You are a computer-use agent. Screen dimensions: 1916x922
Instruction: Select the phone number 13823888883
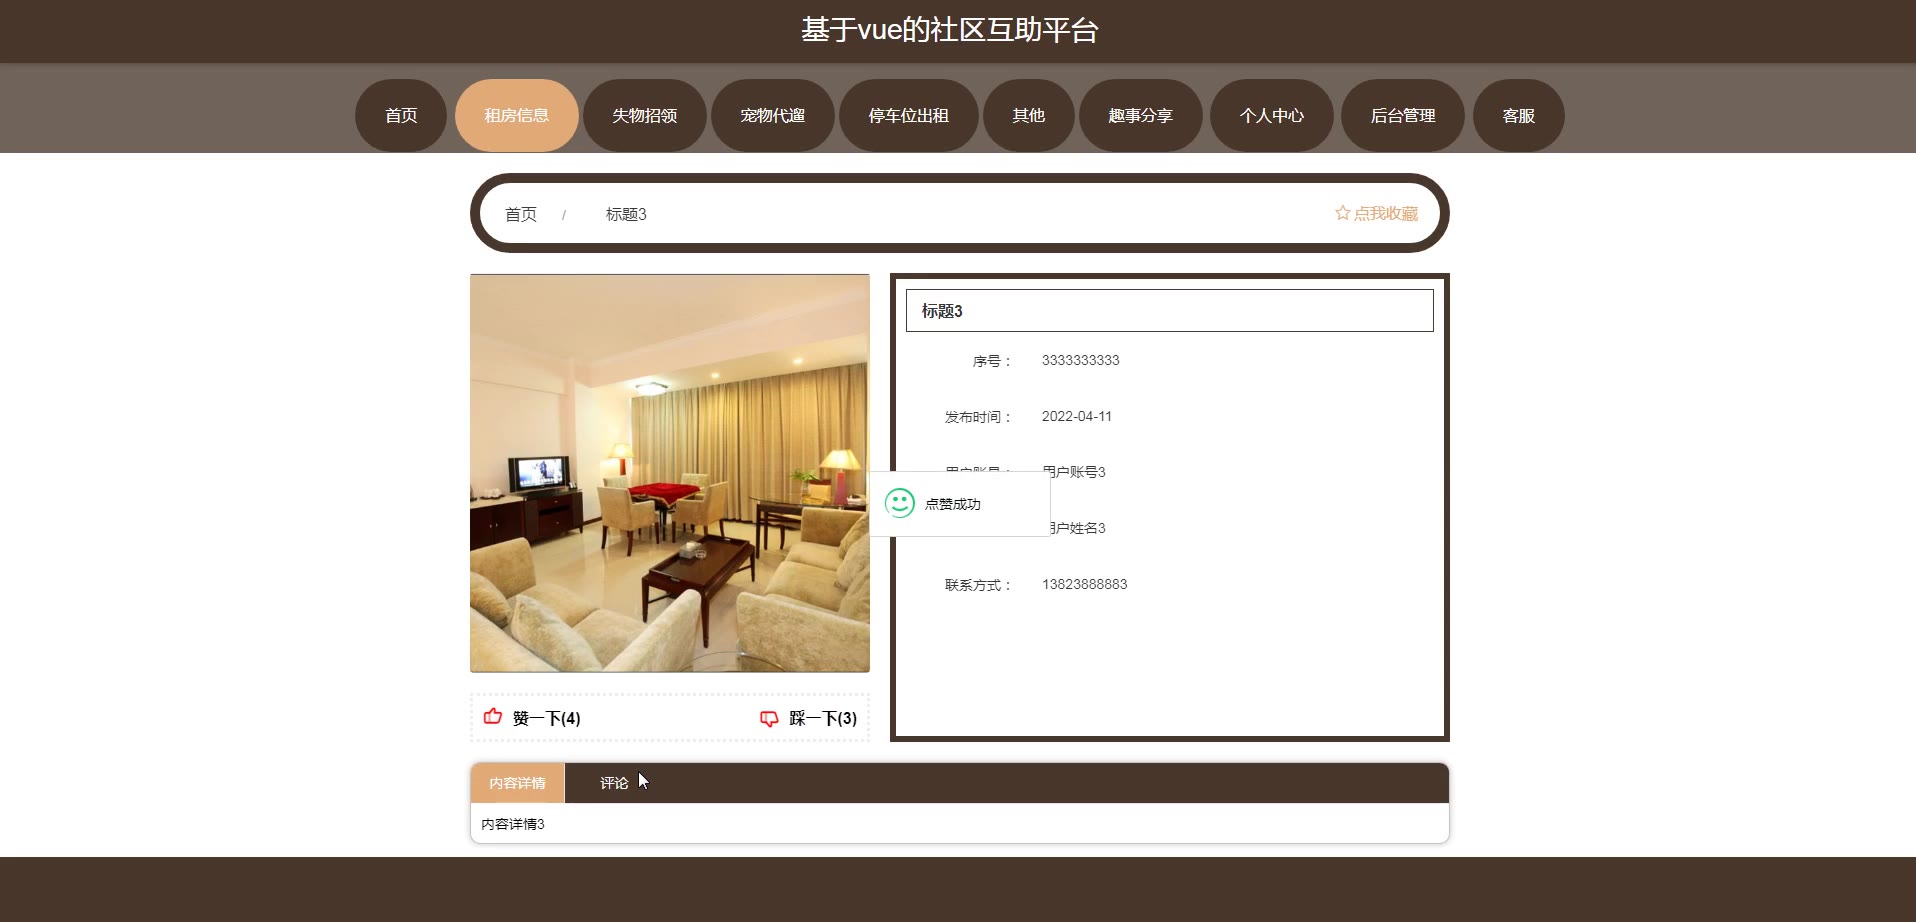pyautogui.click(x=1085, y=584)
